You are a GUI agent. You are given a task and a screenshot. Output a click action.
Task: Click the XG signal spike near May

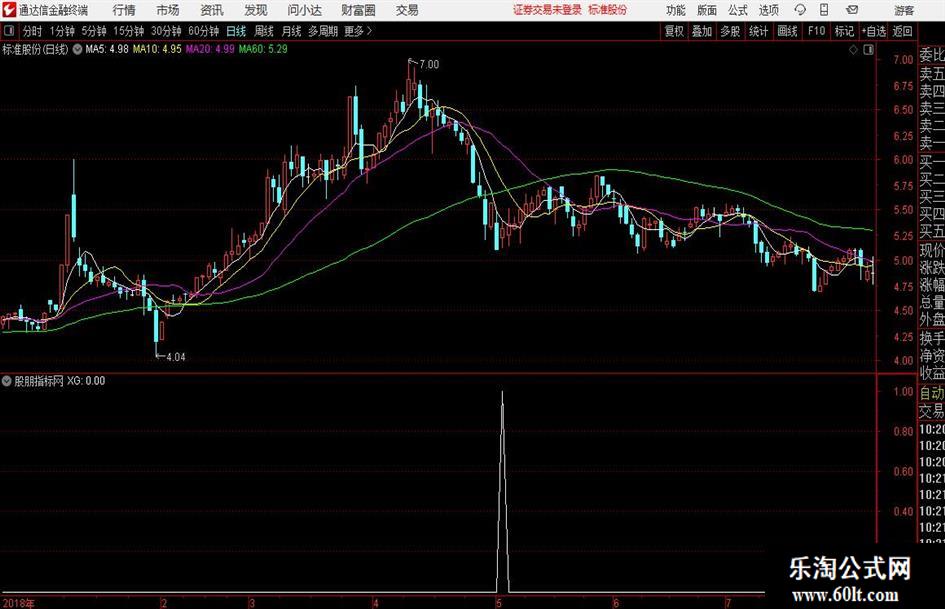503,491
